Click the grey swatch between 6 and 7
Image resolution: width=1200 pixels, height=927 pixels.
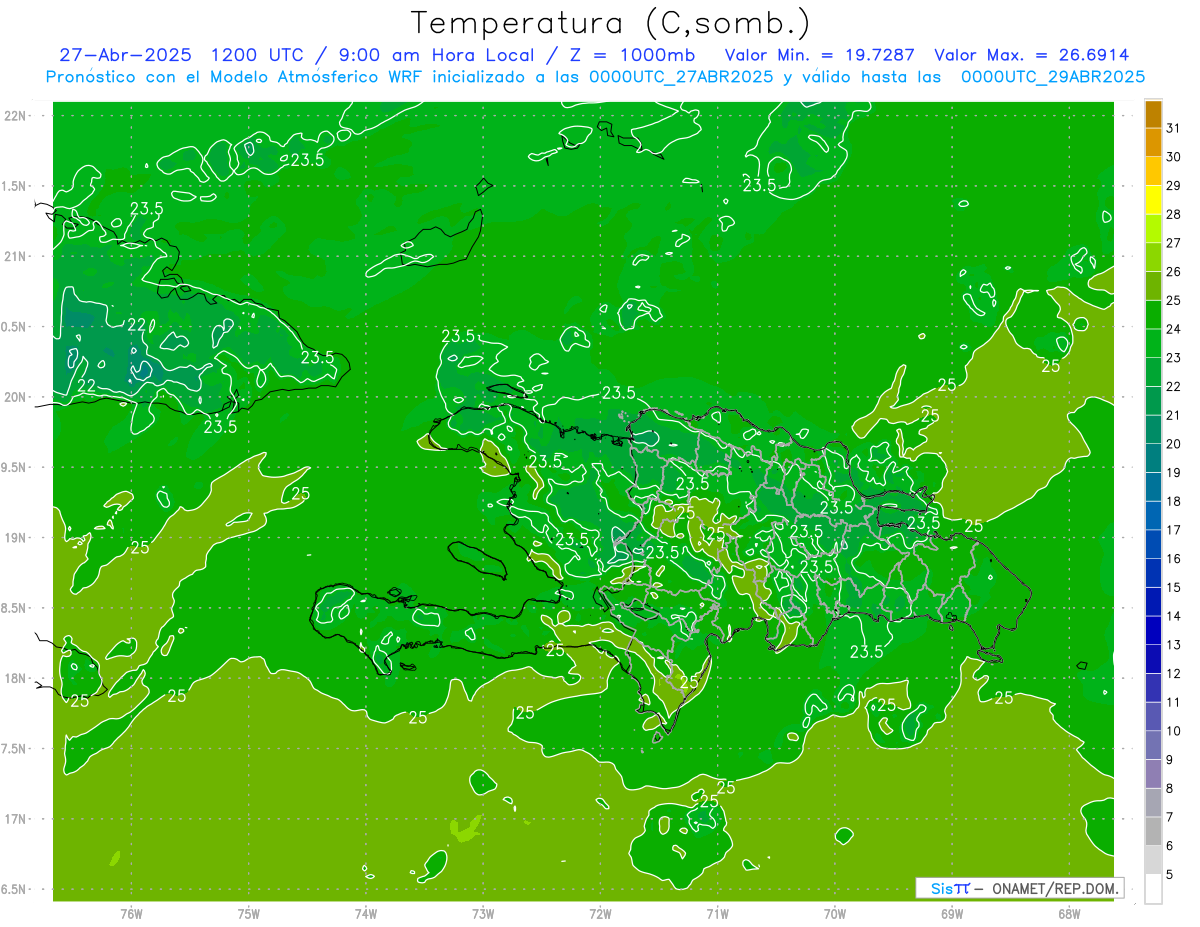(x=1153, y=832)
